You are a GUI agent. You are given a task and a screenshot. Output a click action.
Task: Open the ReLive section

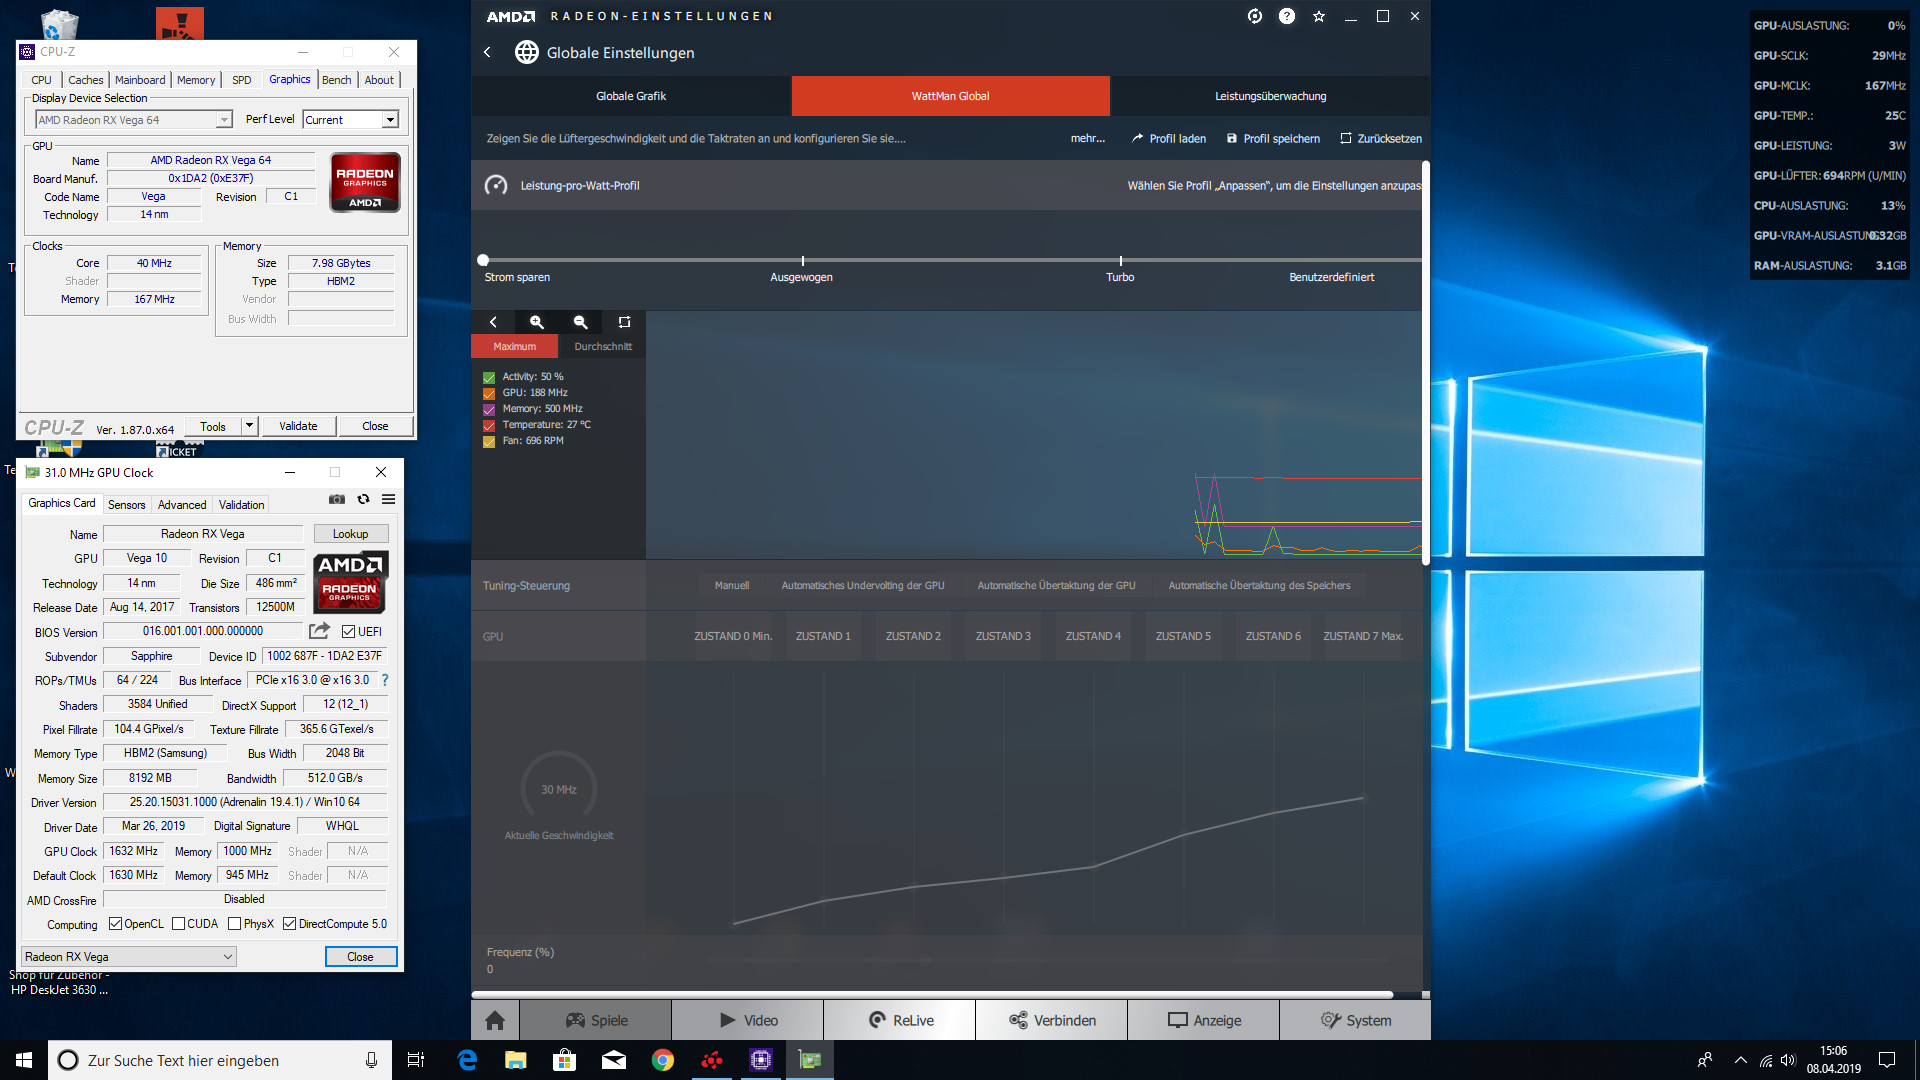900,1020
